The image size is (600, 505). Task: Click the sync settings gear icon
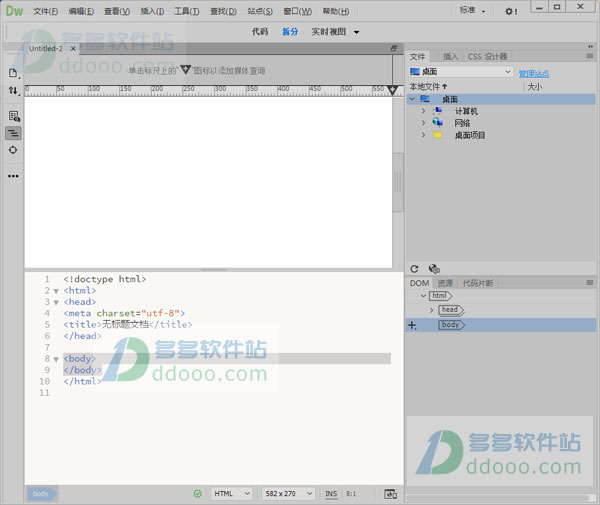point(510,11)
